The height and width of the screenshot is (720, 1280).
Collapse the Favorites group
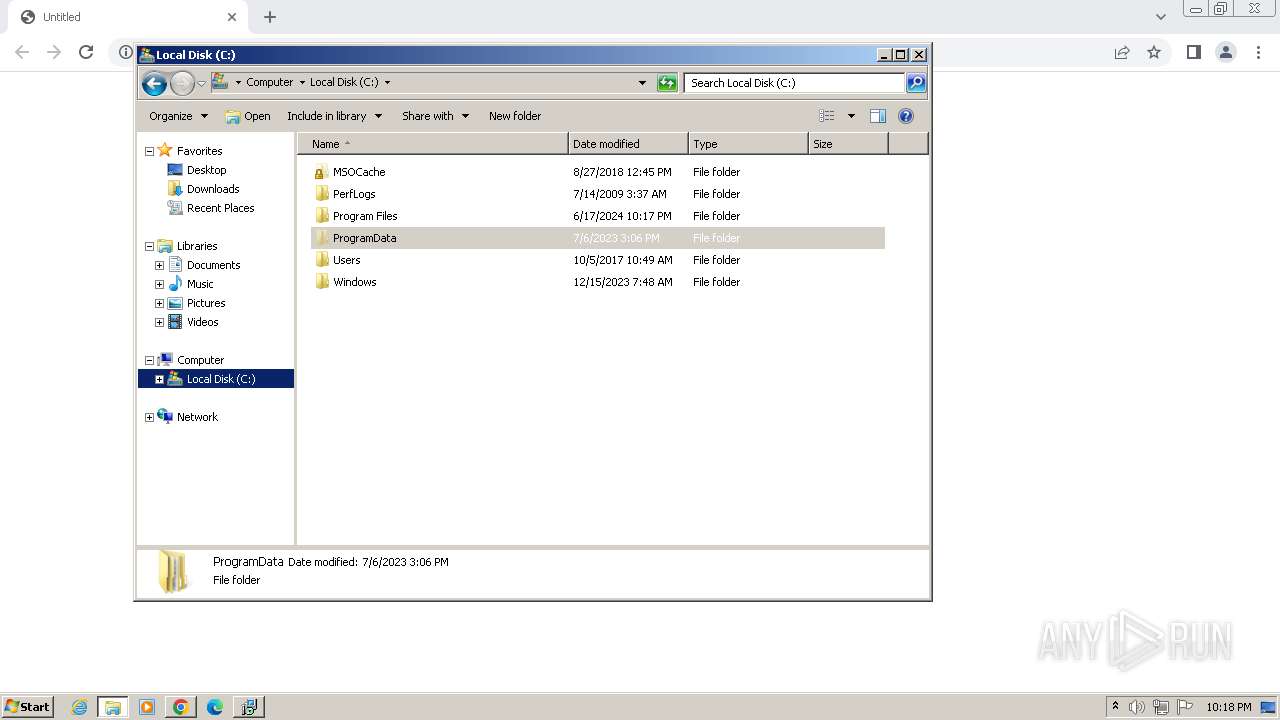click(x=149, y=152)
